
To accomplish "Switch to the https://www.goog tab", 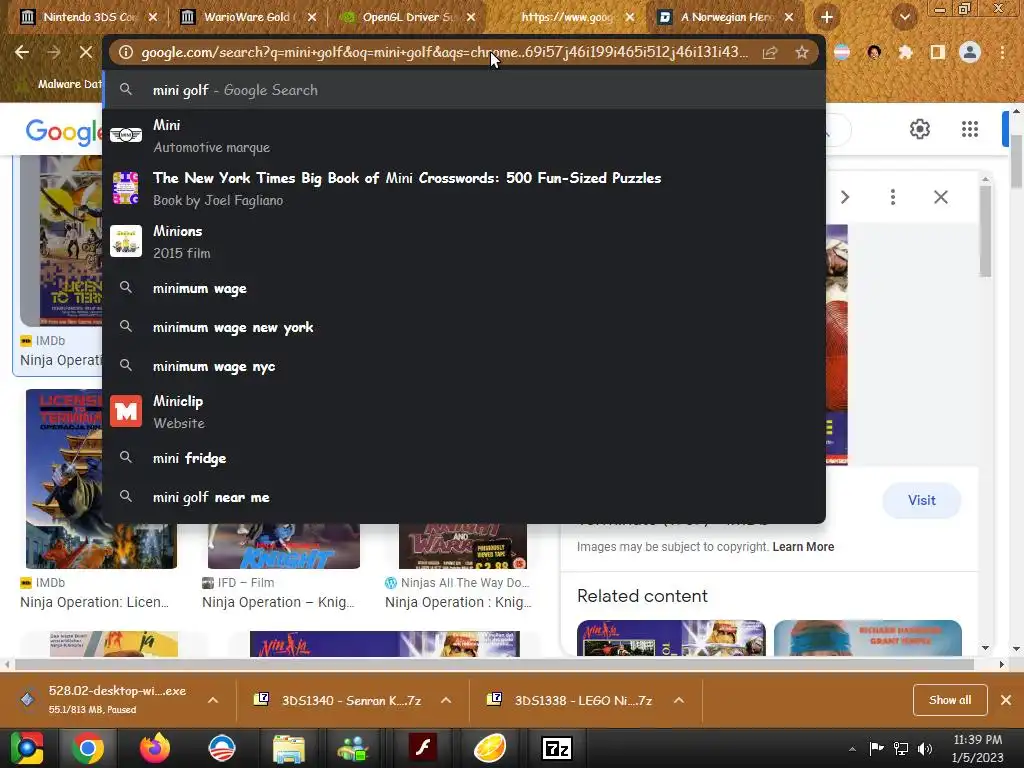I will coord(567,17).
